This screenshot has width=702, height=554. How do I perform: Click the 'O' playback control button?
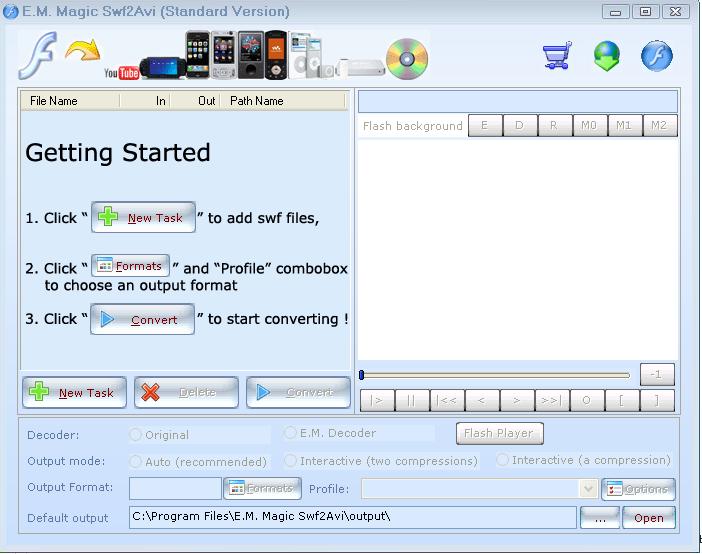point(587,400)
